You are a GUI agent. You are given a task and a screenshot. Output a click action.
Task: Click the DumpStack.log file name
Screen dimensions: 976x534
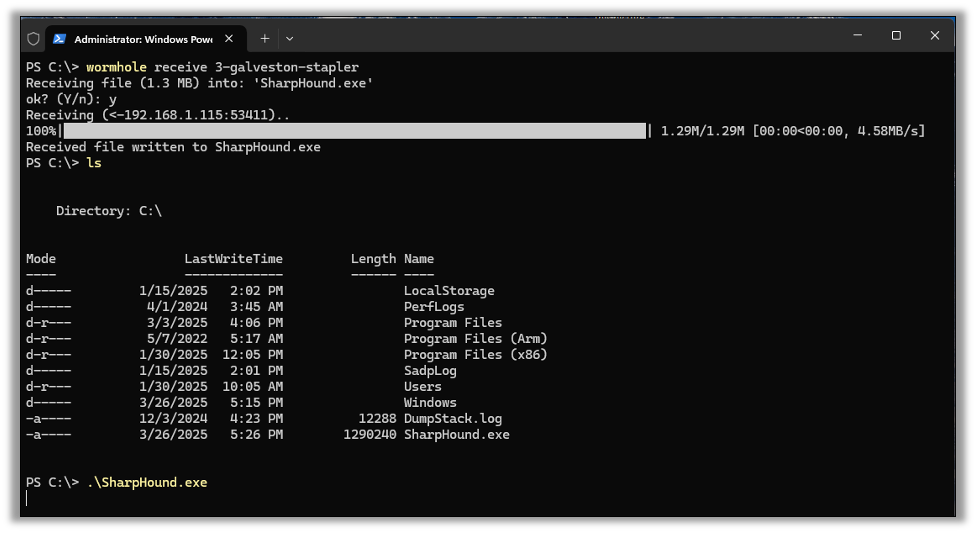[453, 418]
